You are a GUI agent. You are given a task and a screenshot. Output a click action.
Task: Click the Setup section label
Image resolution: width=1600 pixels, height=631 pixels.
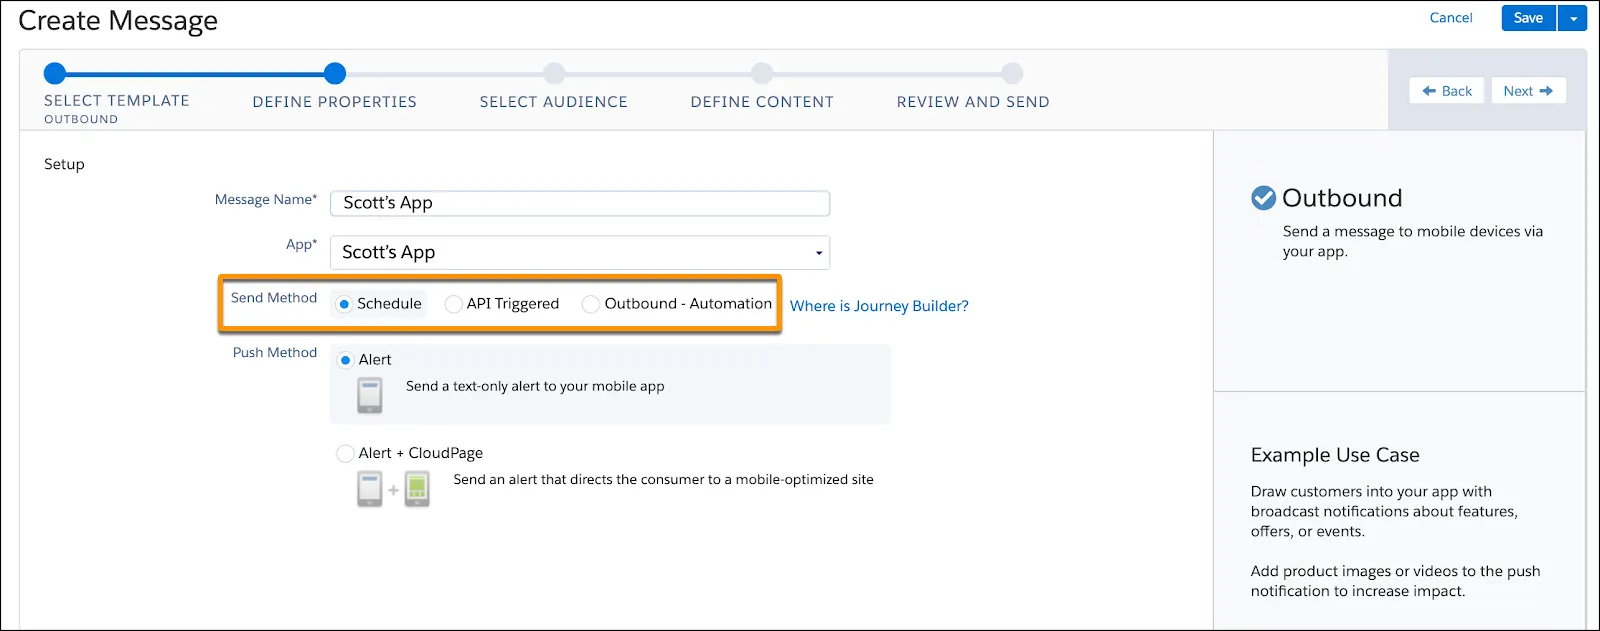pyautogui.click(x=64, y=164)
